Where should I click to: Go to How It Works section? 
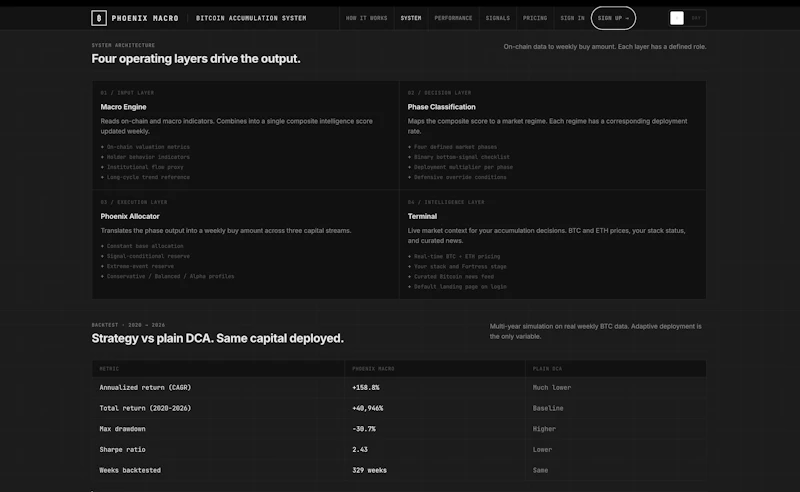coord(366,18)
